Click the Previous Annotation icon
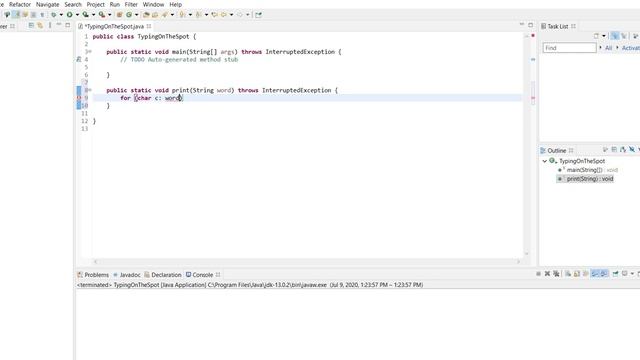Screen dimensions: 640x360 point(198,15)
